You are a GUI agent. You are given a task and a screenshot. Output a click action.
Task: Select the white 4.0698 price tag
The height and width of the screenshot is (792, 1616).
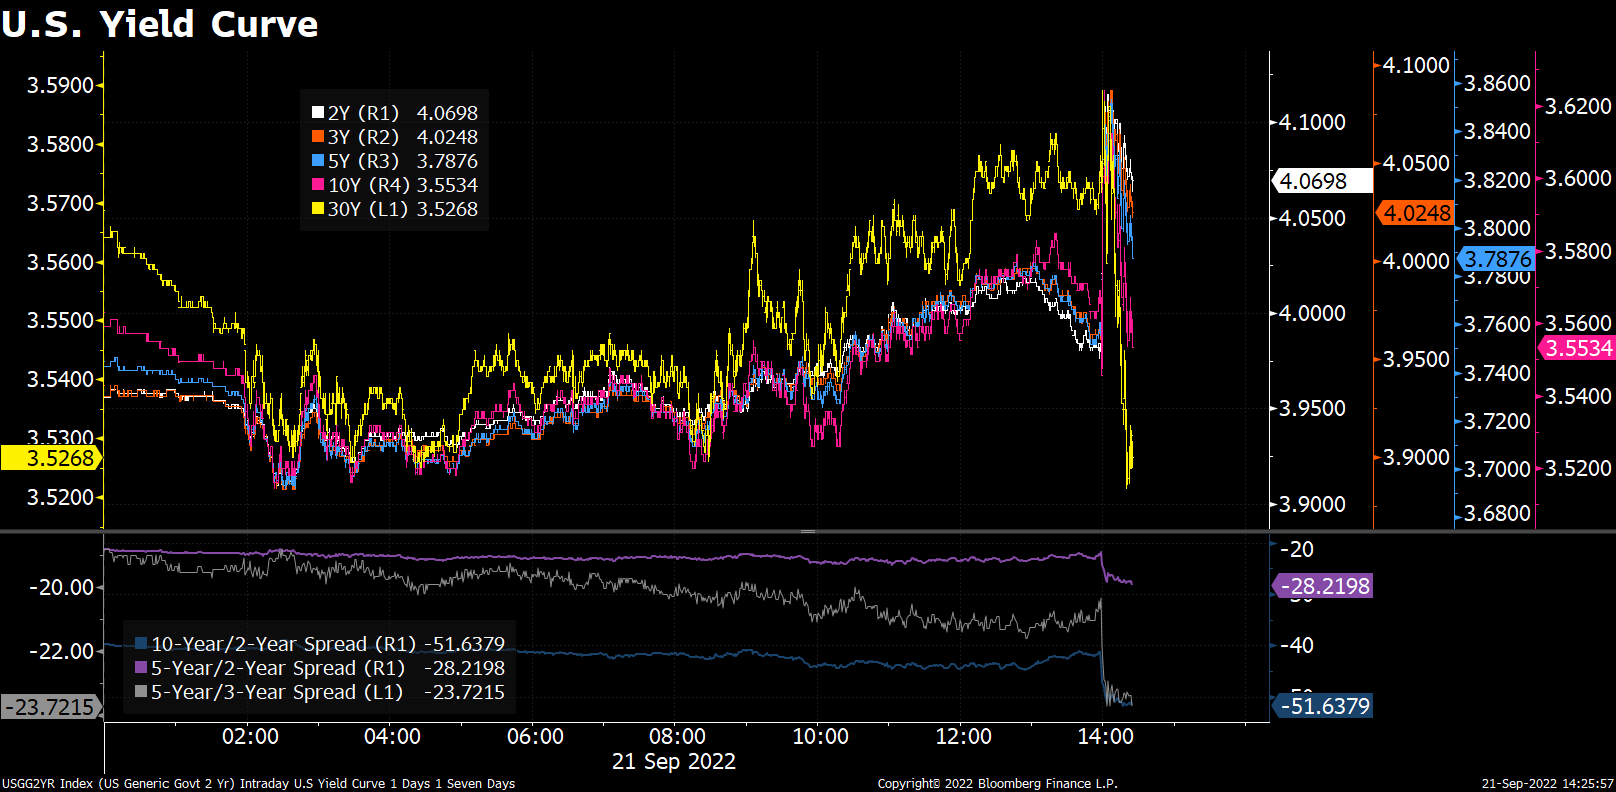[x=1320, y=181]
